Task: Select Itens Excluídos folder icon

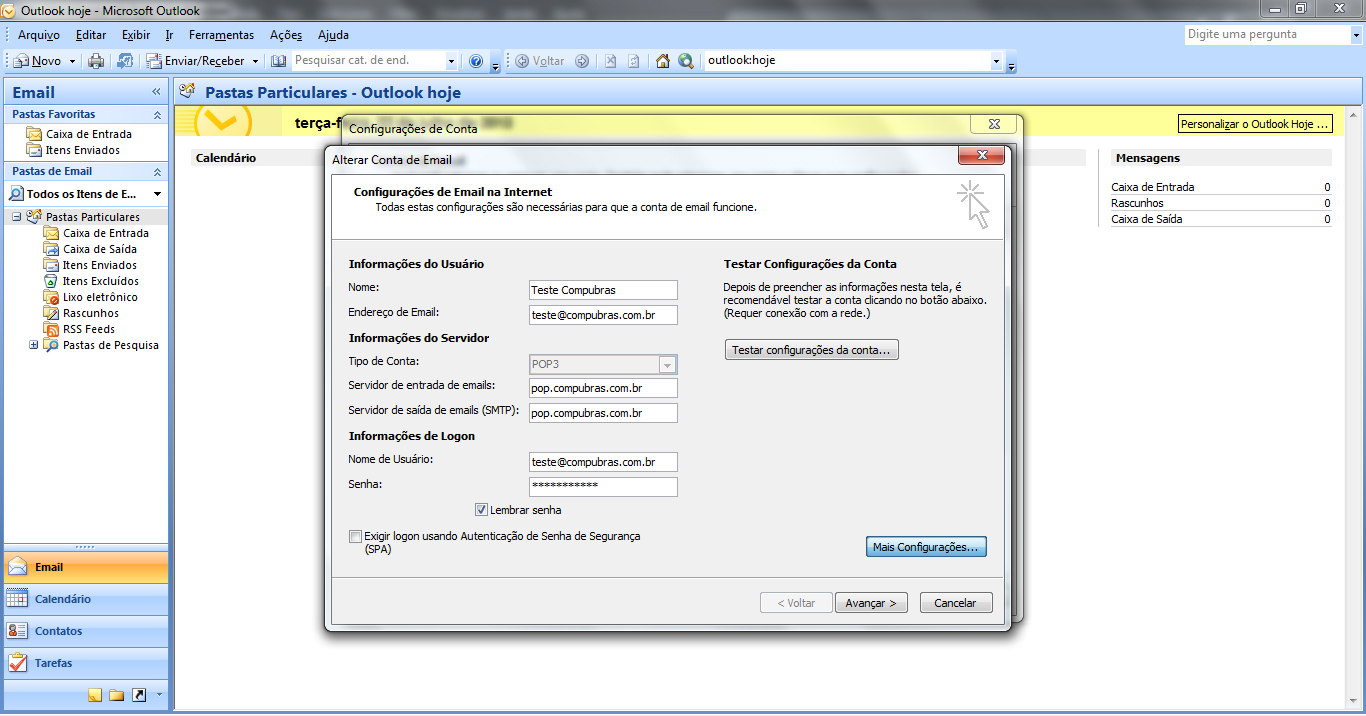Action: click(51, 281)
